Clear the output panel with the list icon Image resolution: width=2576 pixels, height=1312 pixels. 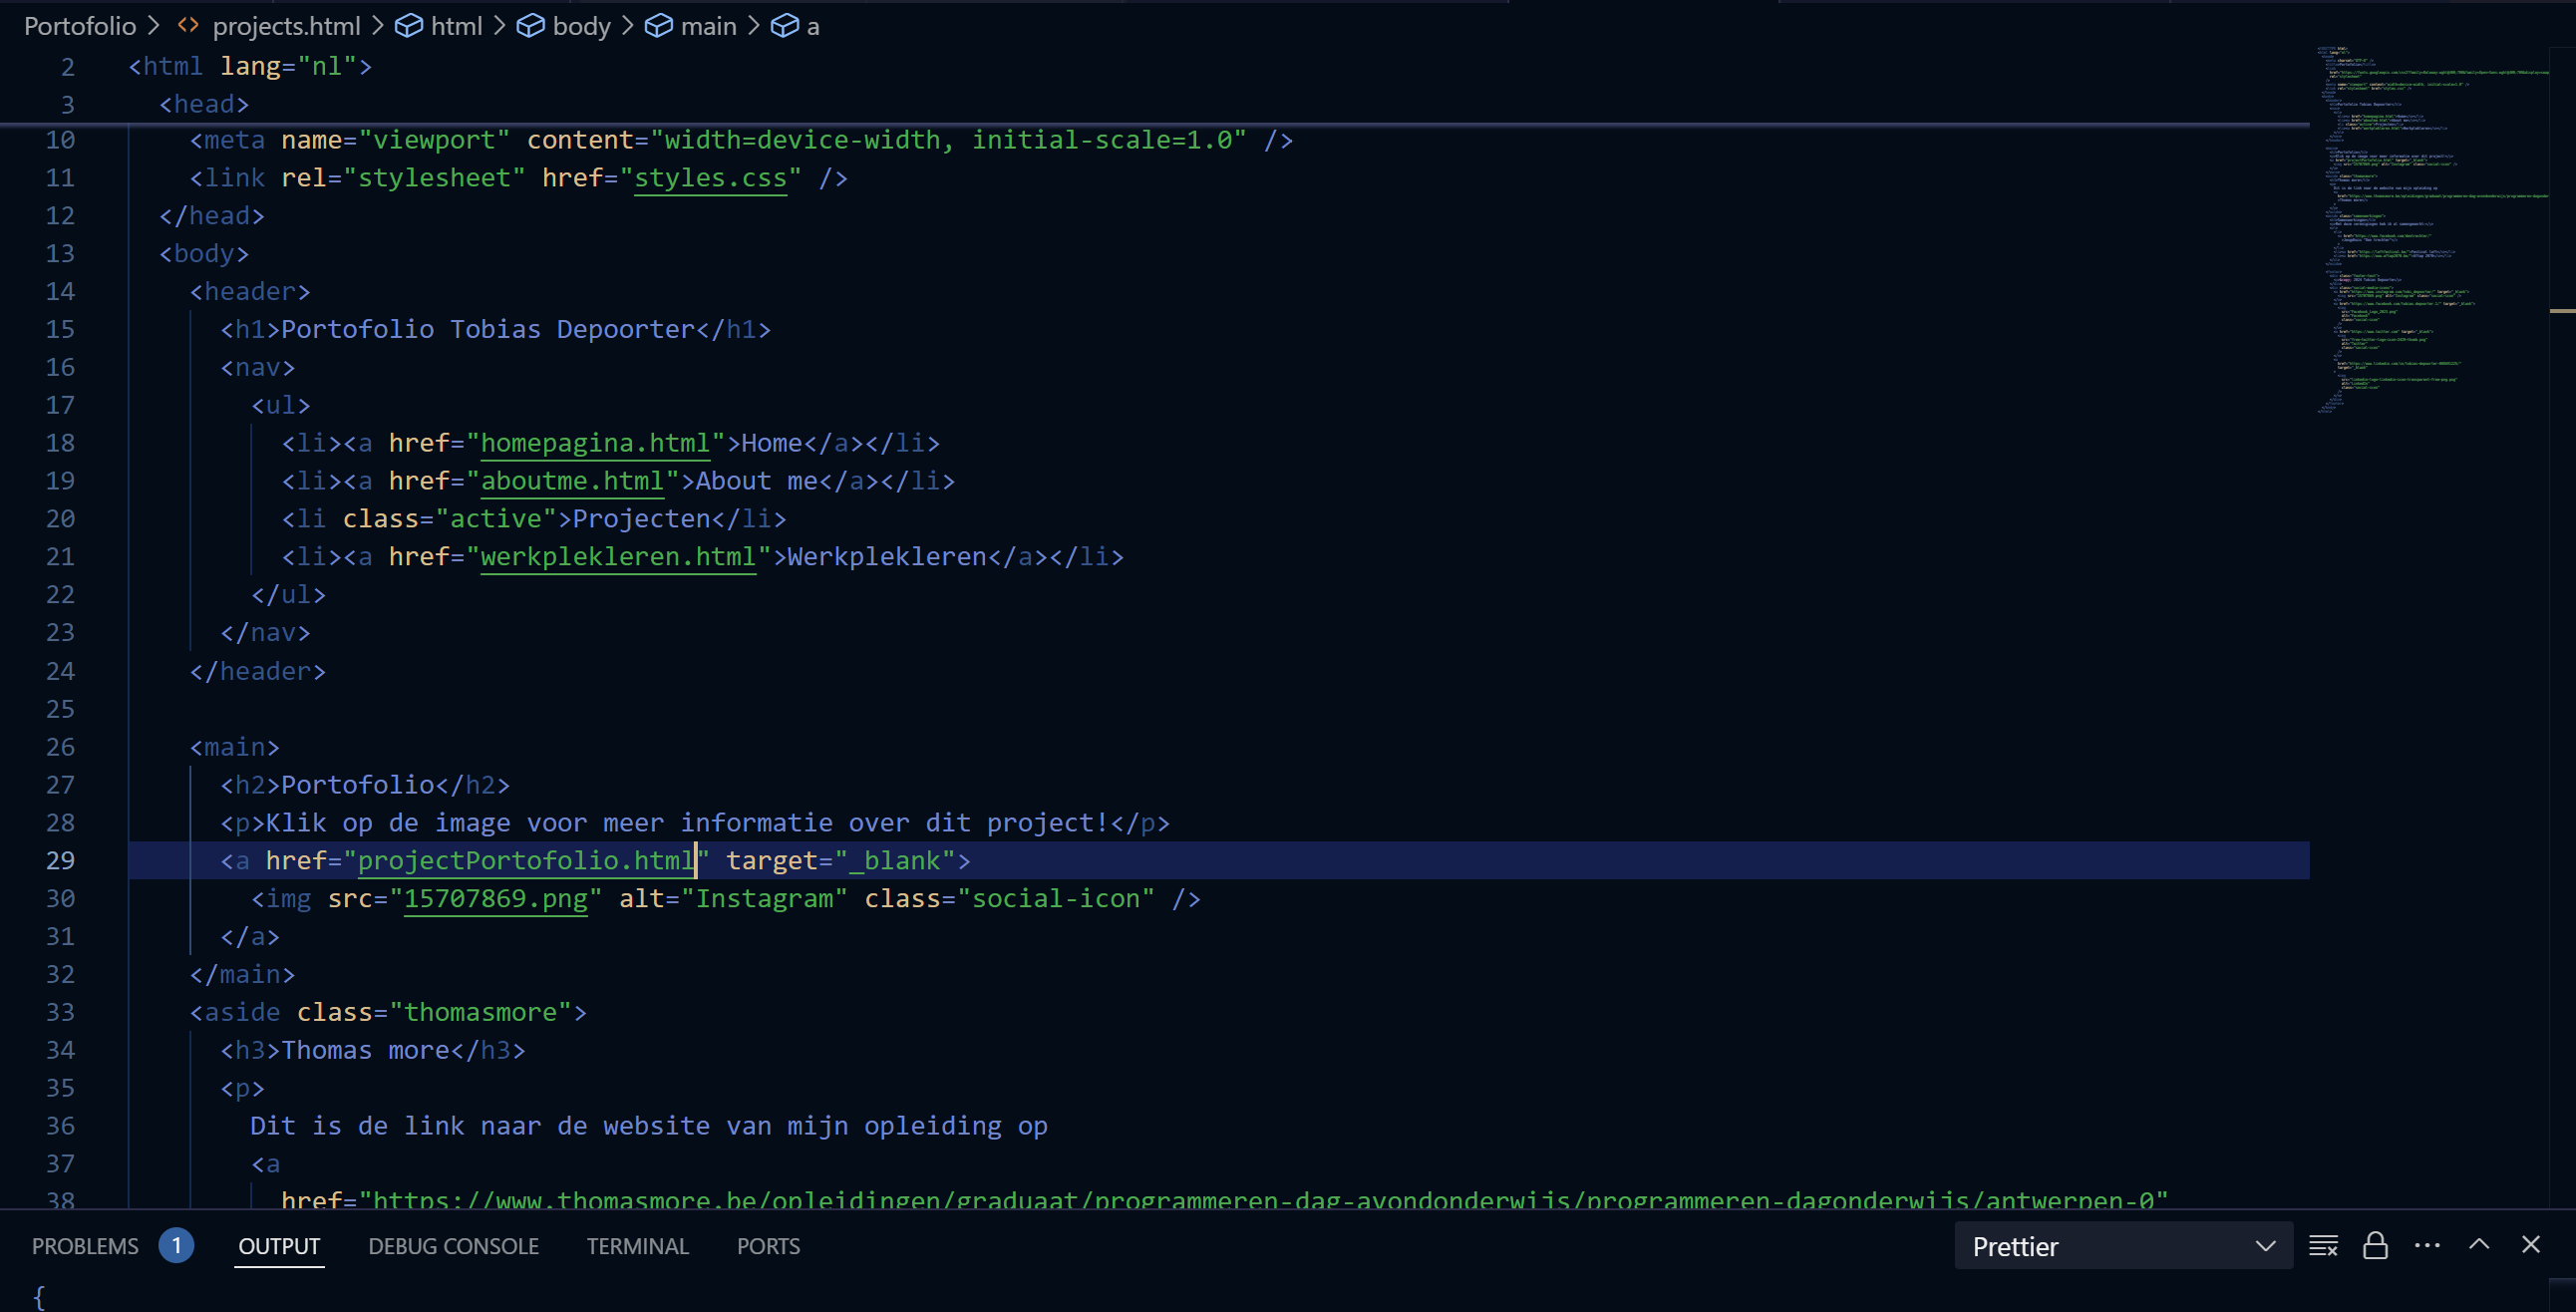[x=2323, y=1245]
